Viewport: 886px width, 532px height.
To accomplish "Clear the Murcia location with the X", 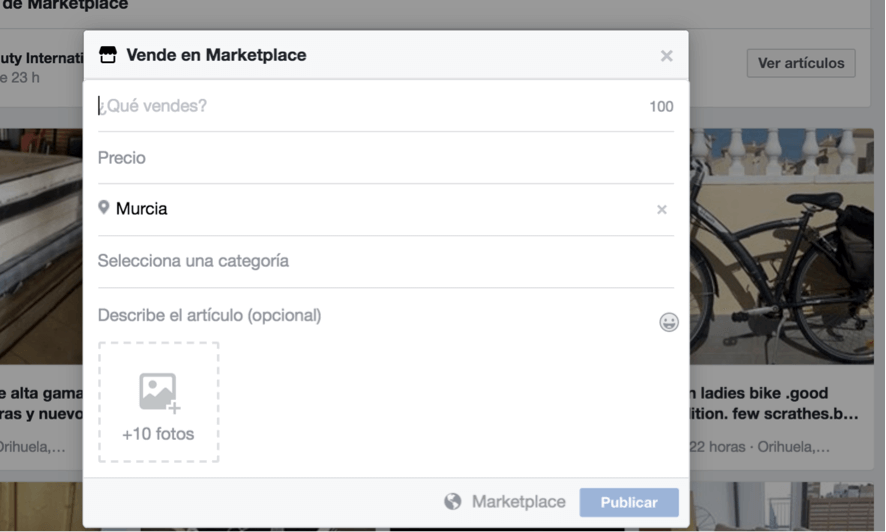I will pos(662,210).
